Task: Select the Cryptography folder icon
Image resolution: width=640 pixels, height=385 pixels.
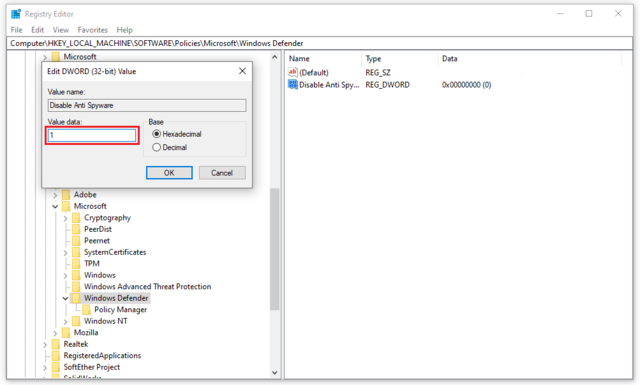Action: click(x=76, y=218)
